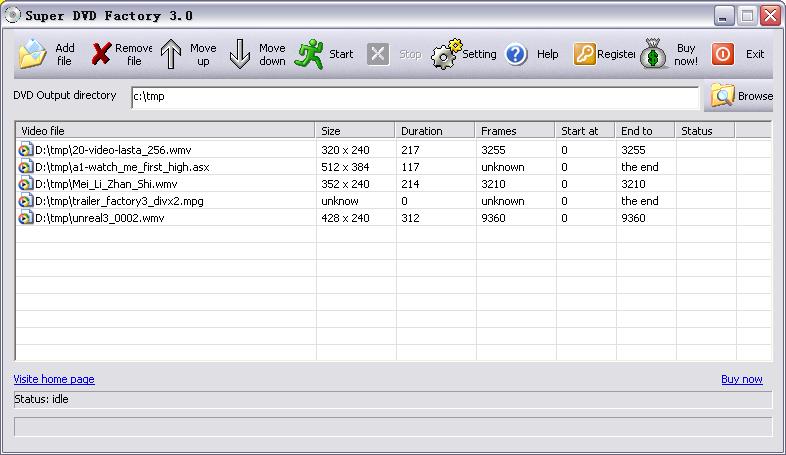Click the Browse folder icon
This screenshot has height=455, width=786.
722,95
